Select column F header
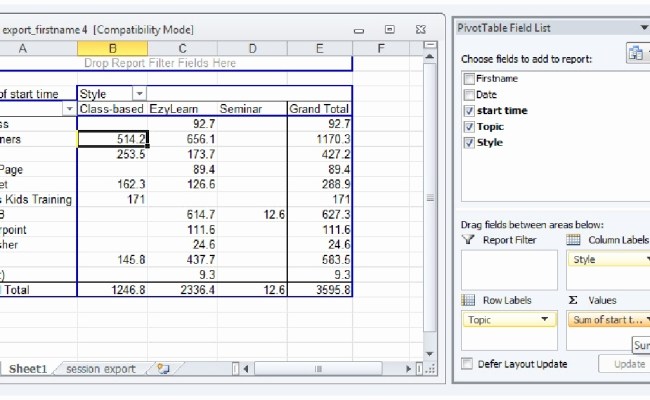Viewport: 650px width, 400px height. [x=381, y=48]
